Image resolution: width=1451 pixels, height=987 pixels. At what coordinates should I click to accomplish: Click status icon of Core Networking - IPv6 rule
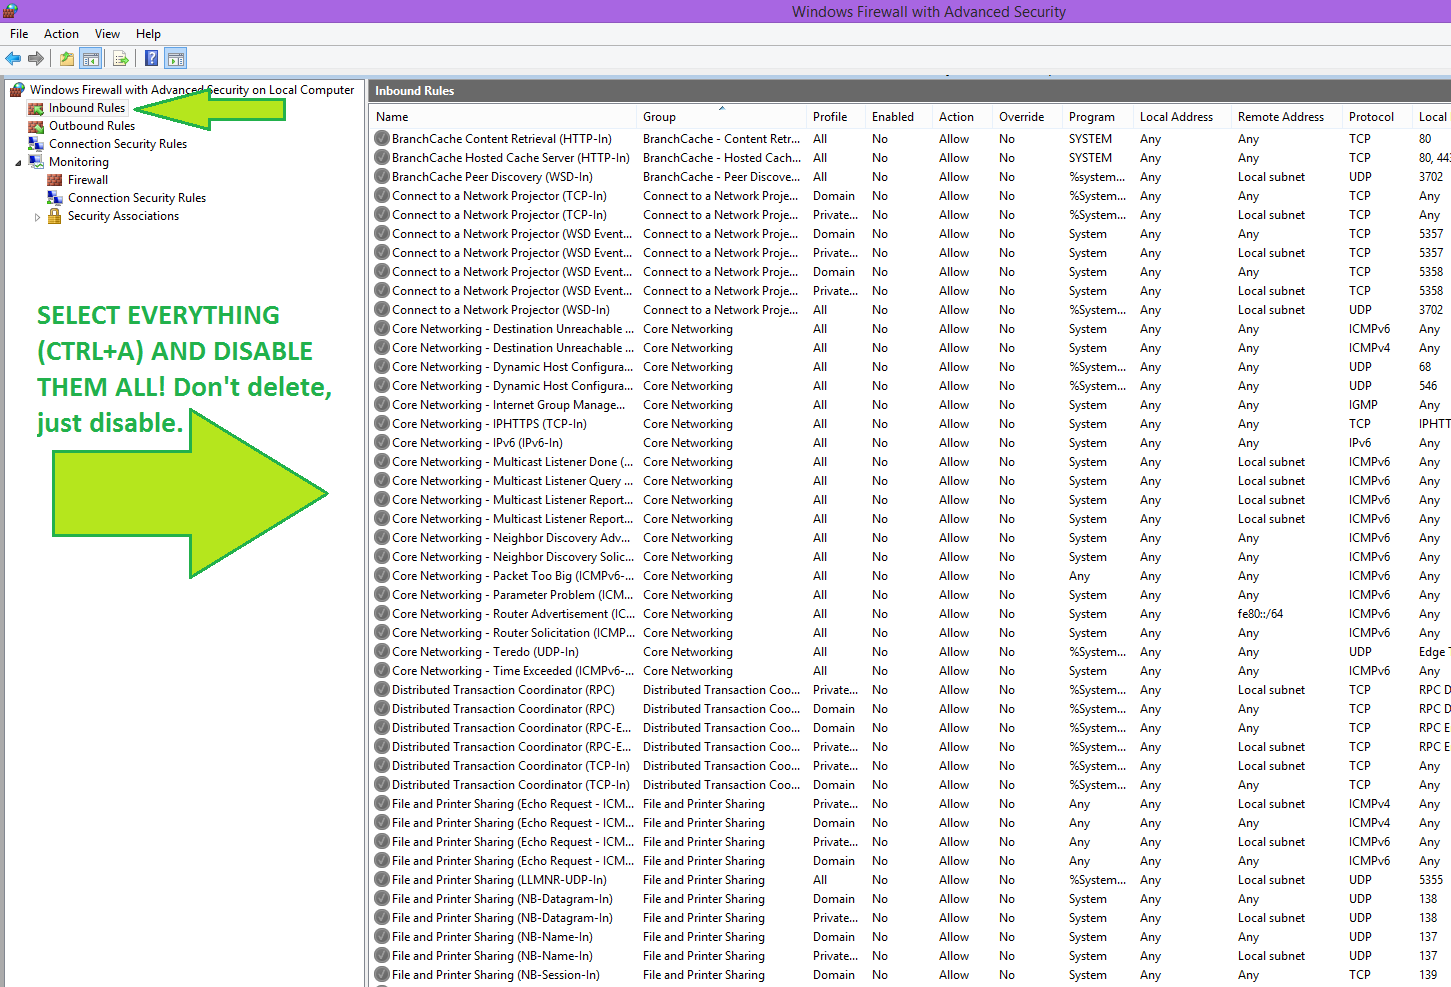coord(382,443)
